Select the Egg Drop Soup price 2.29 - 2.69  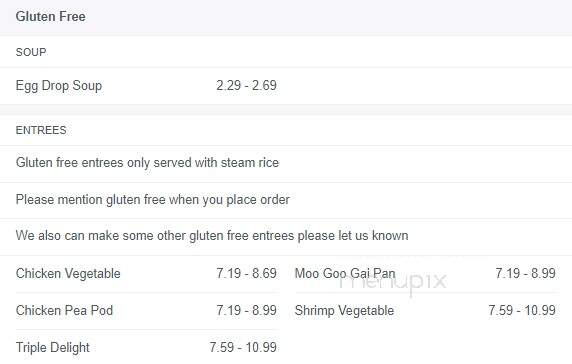[x=246, y=86]
